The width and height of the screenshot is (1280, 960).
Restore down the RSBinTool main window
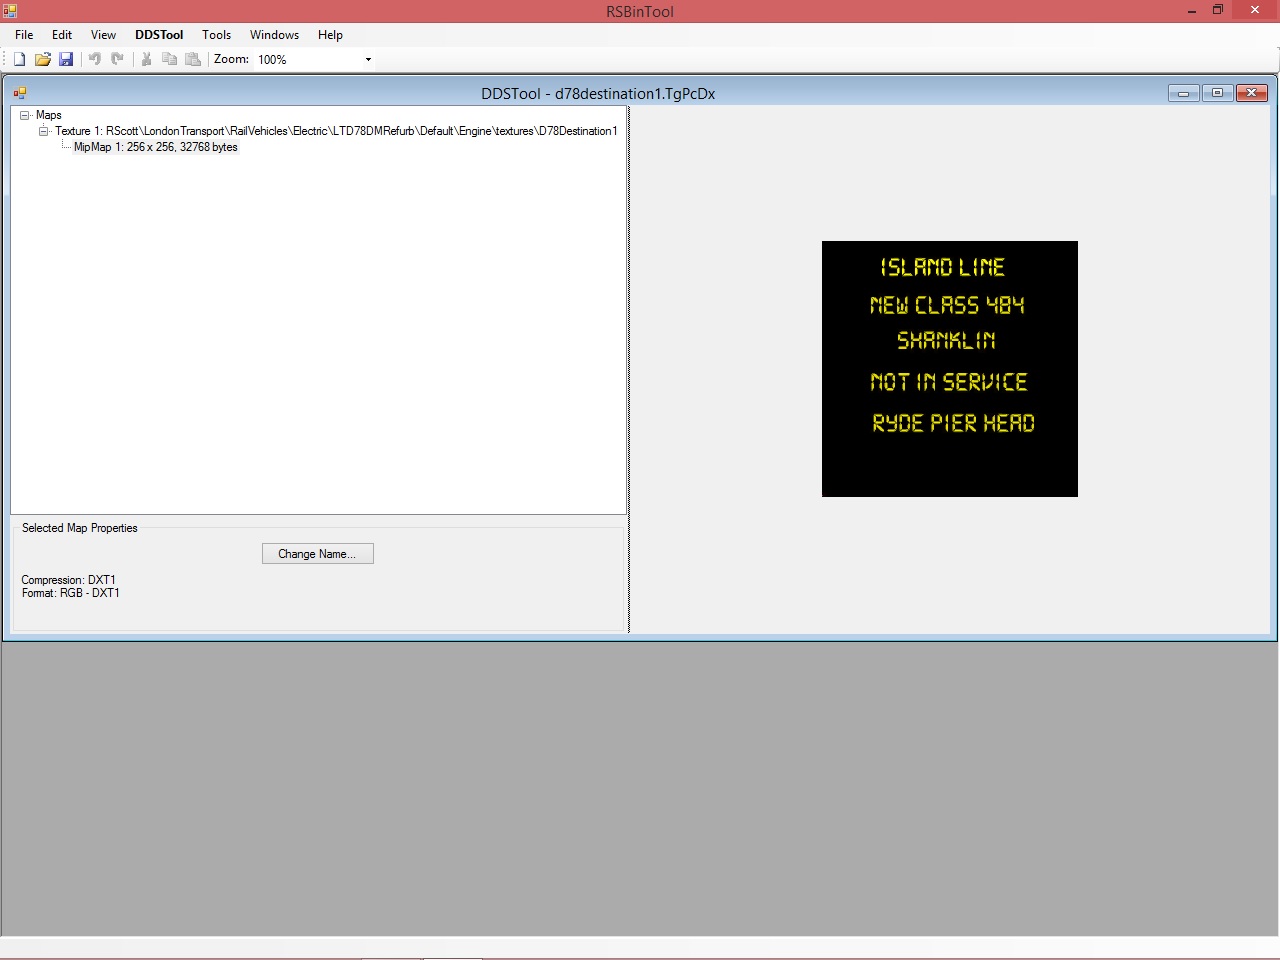click(1218, 11)
